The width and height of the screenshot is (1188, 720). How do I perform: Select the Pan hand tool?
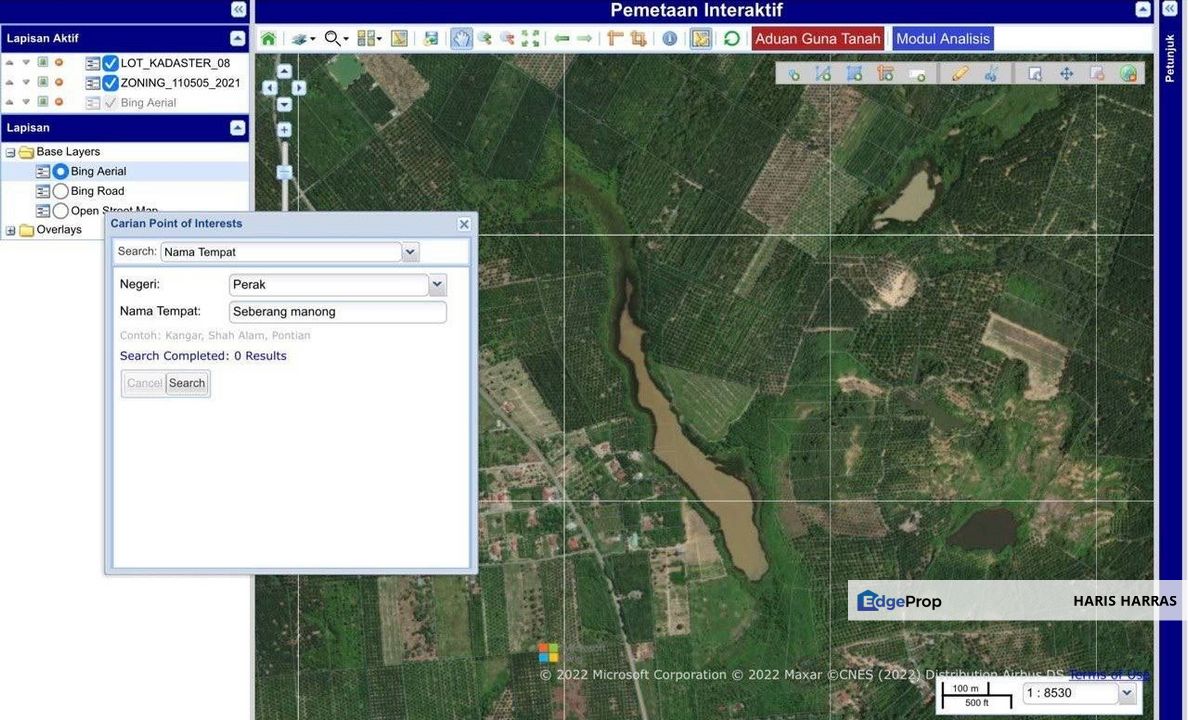461,39
